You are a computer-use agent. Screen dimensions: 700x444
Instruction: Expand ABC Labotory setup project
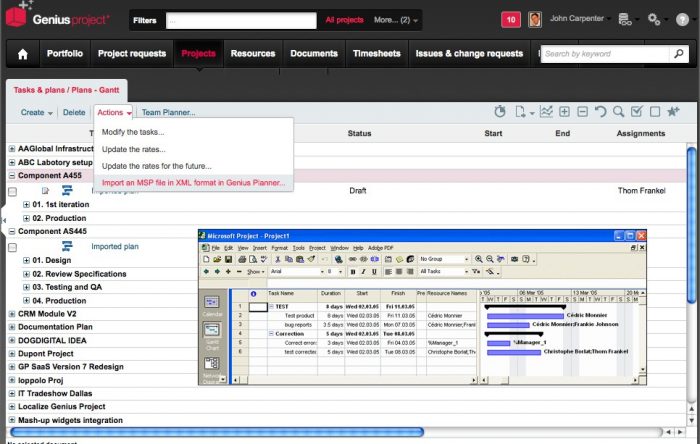pos(12,162)
